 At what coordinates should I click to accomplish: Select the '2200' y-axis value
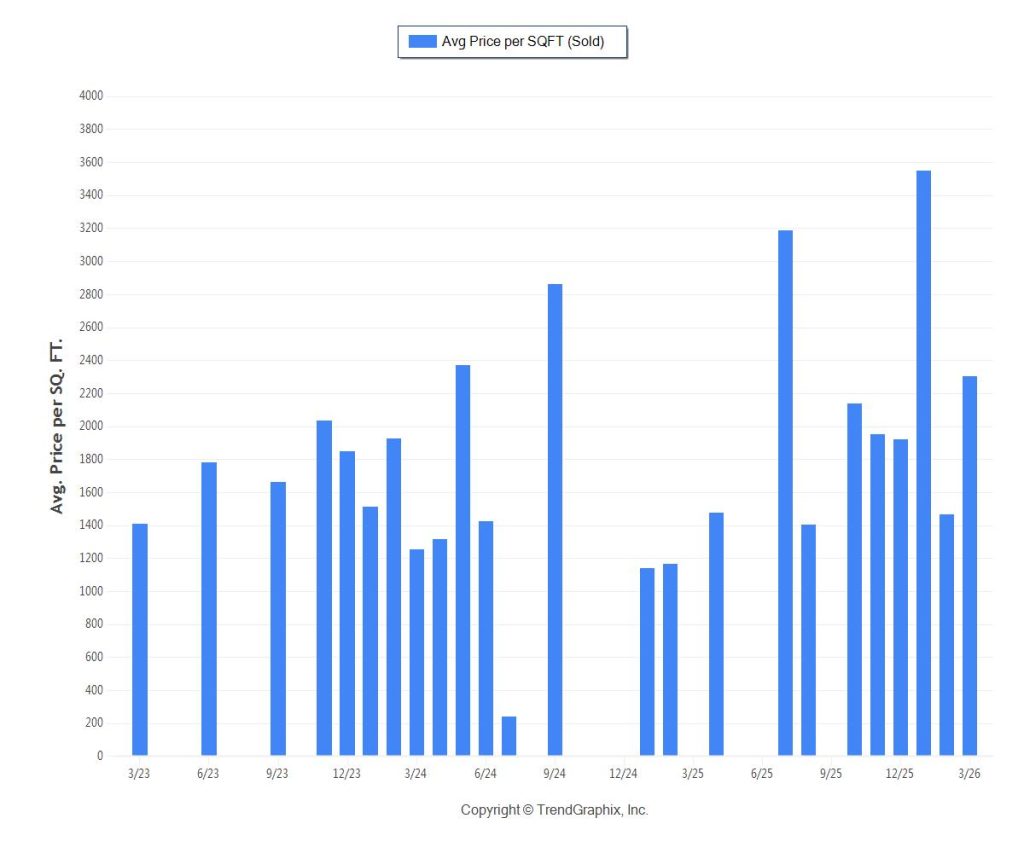click(x=91, y=393)
